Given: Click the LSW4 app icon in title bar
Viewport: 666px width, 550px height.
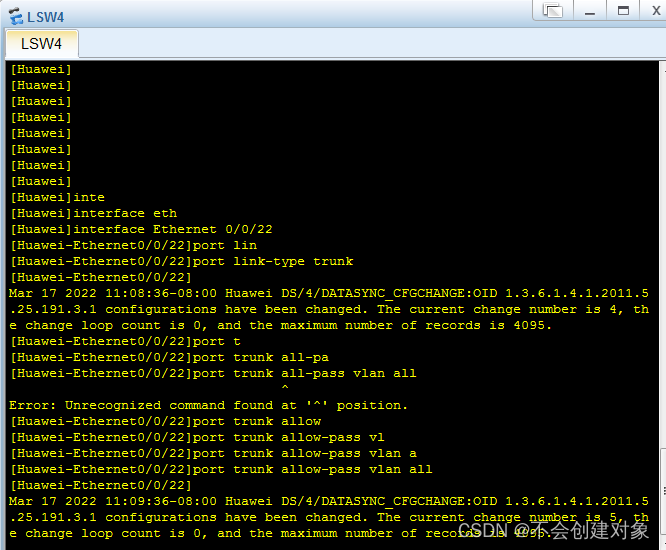Looking at the screenshot, I should pyautogui.click(x=16, y=17).
